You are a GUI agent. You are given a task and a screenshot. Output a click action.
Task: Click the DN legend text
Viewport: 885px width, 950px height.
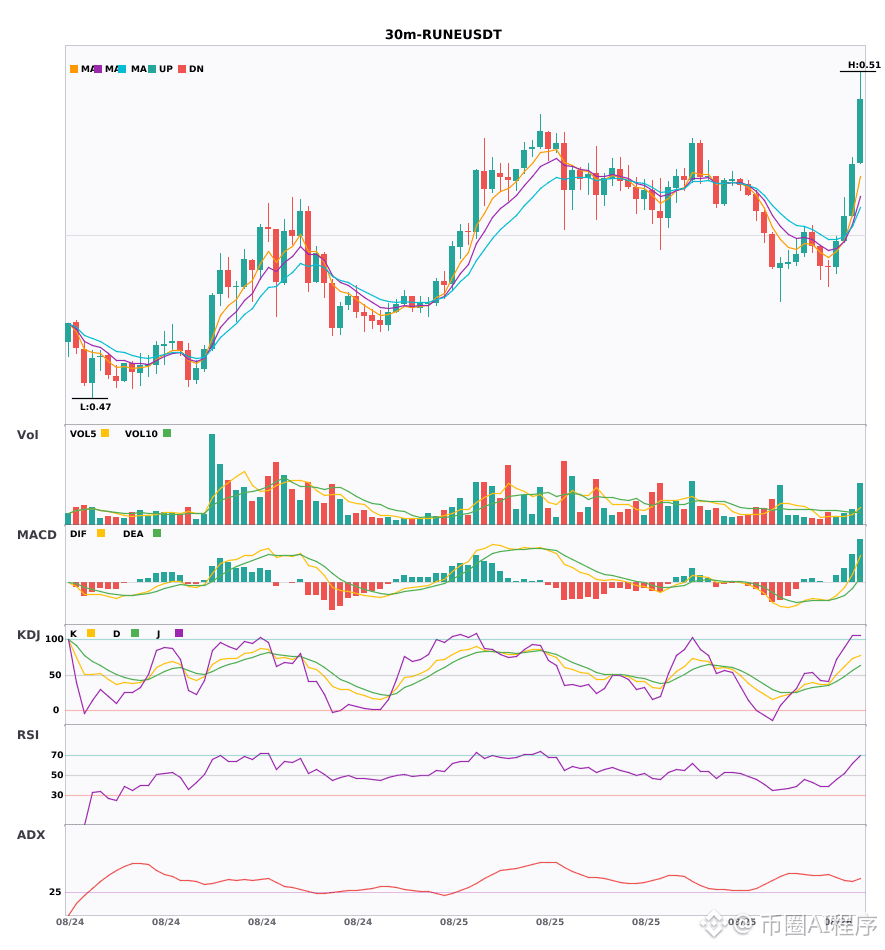(x=196, y=69)
